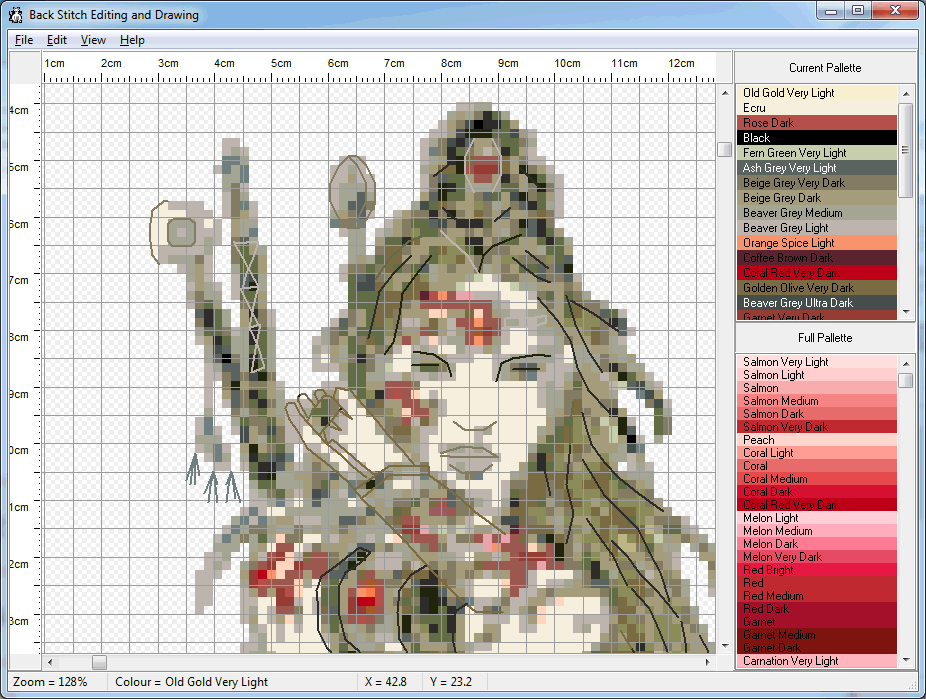926x699 pixels.
Task: Click canvas horizontal scroll right arrow
Action: click(707, 662)
